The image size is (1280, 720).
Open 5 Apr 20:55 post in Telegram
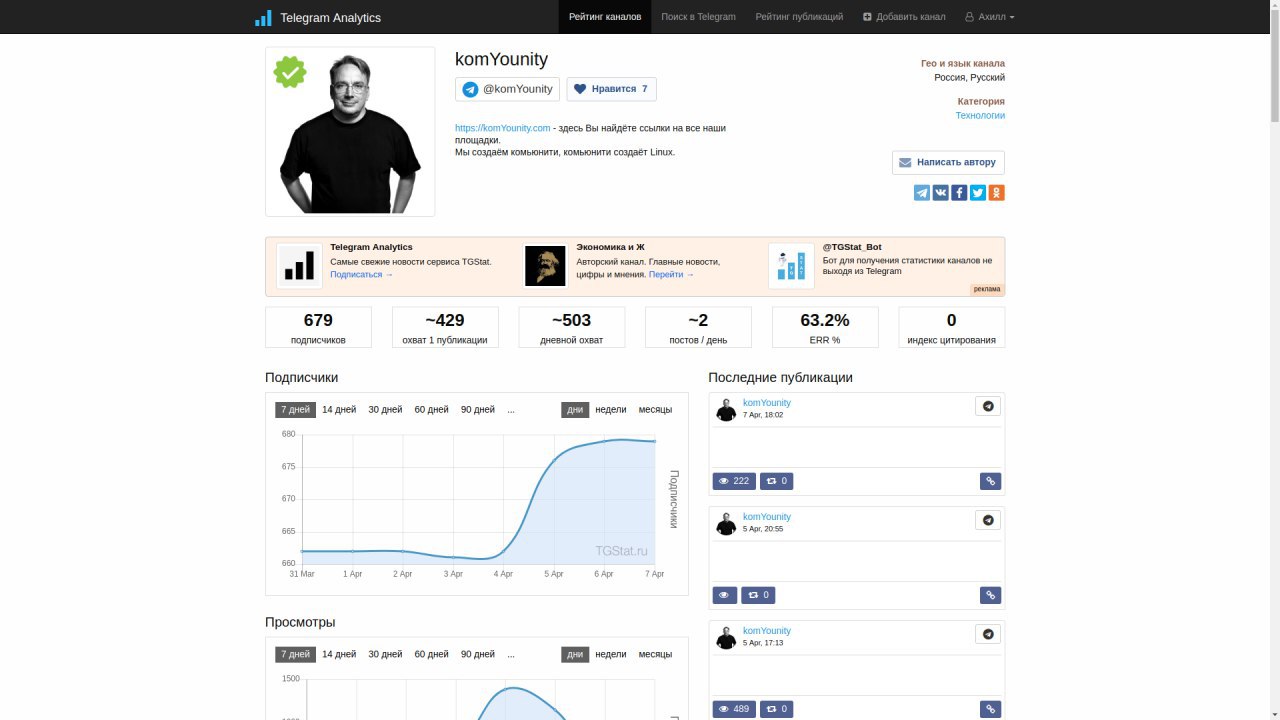988,520
